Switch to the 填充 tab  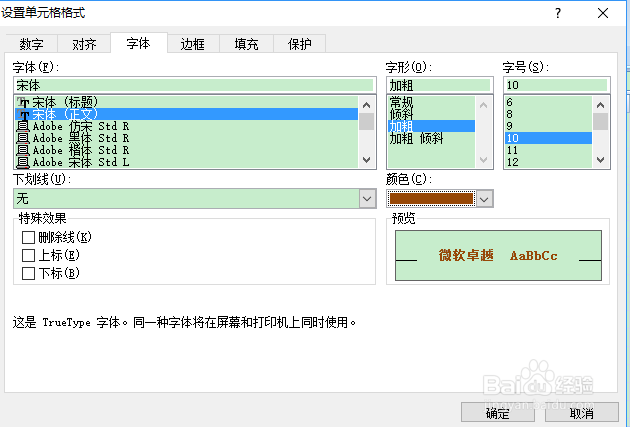(x=246, y=43)
